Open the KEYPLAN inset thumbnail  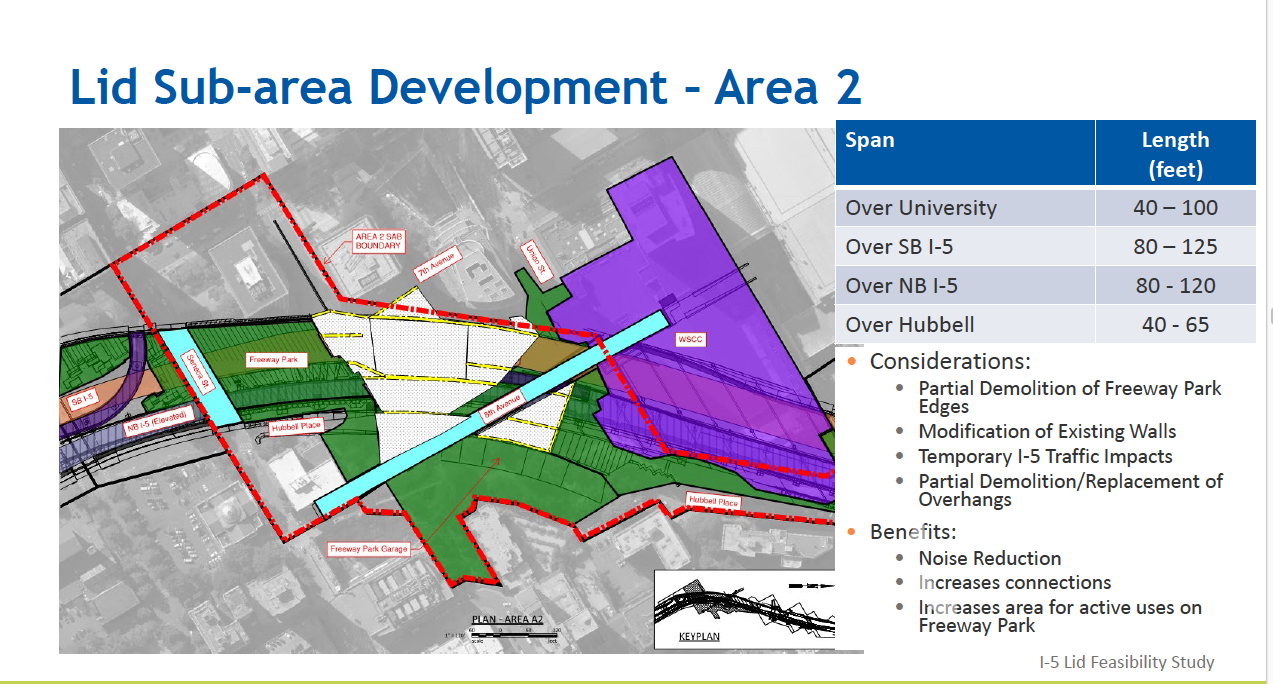(x=743, y=610)
